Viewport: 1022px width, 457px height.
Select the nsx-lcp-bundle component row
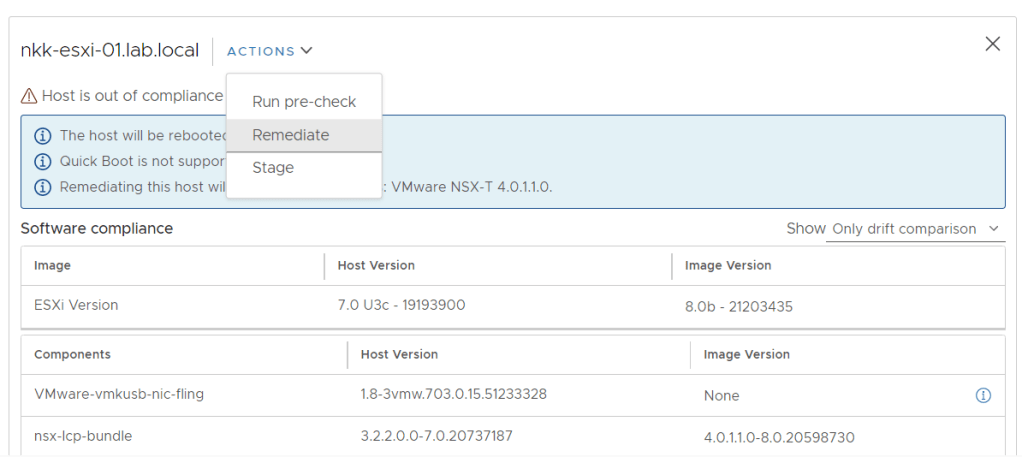pos(83,436)
